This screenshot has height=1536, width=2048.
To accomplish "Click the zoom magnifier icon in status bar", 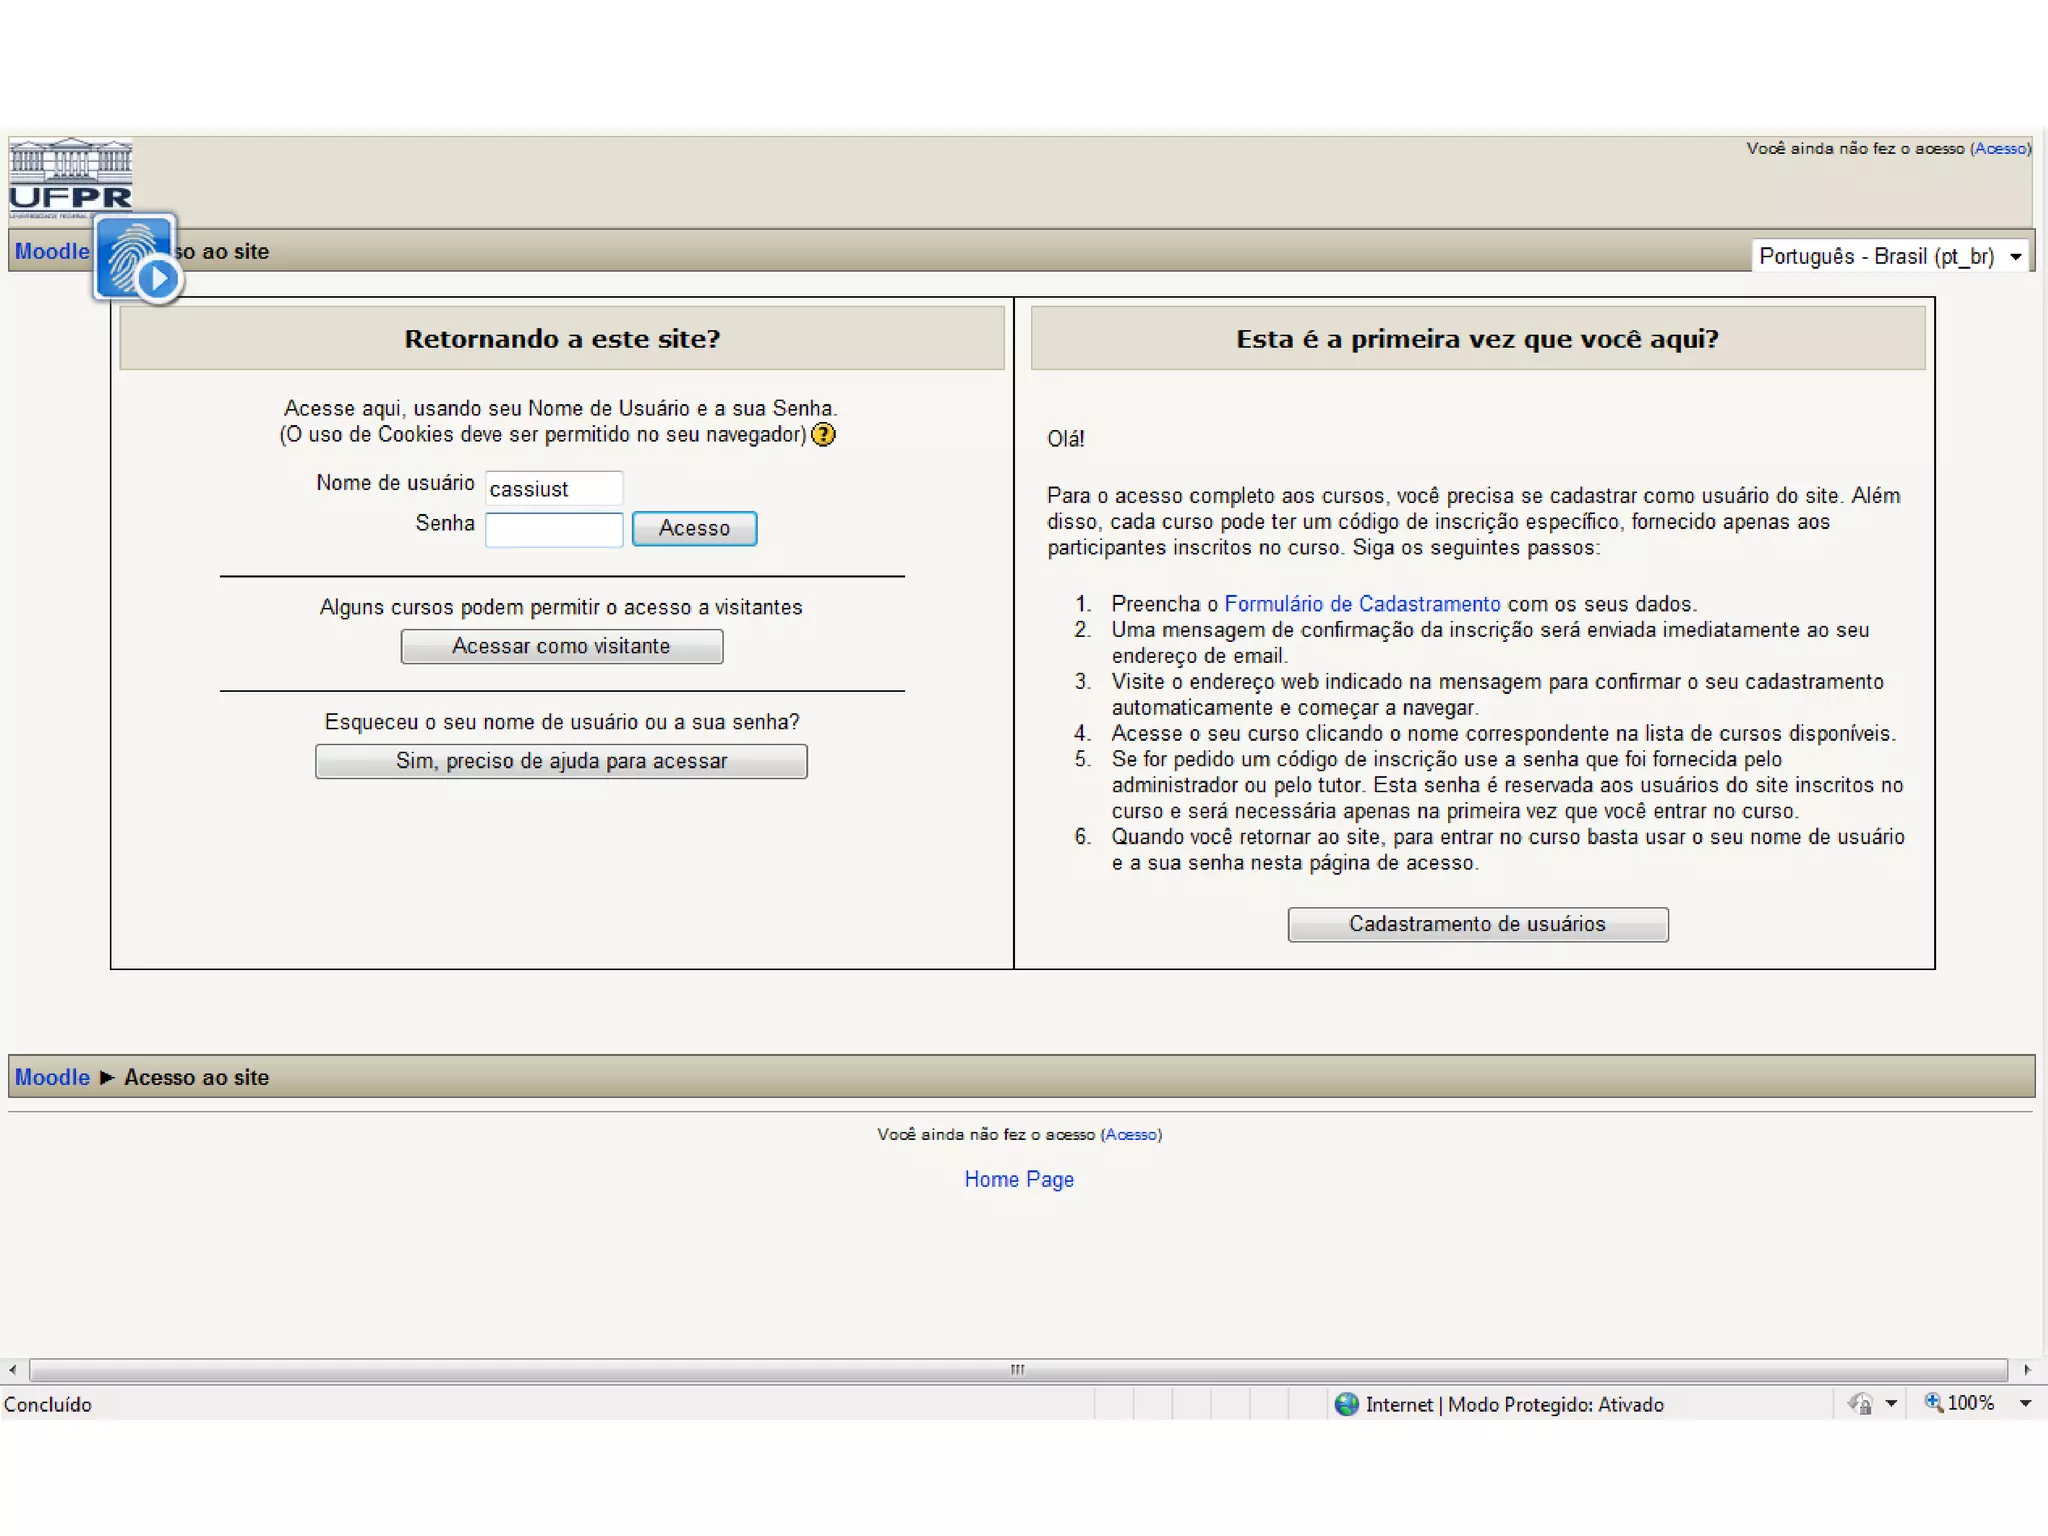I will (1933, 1403).
